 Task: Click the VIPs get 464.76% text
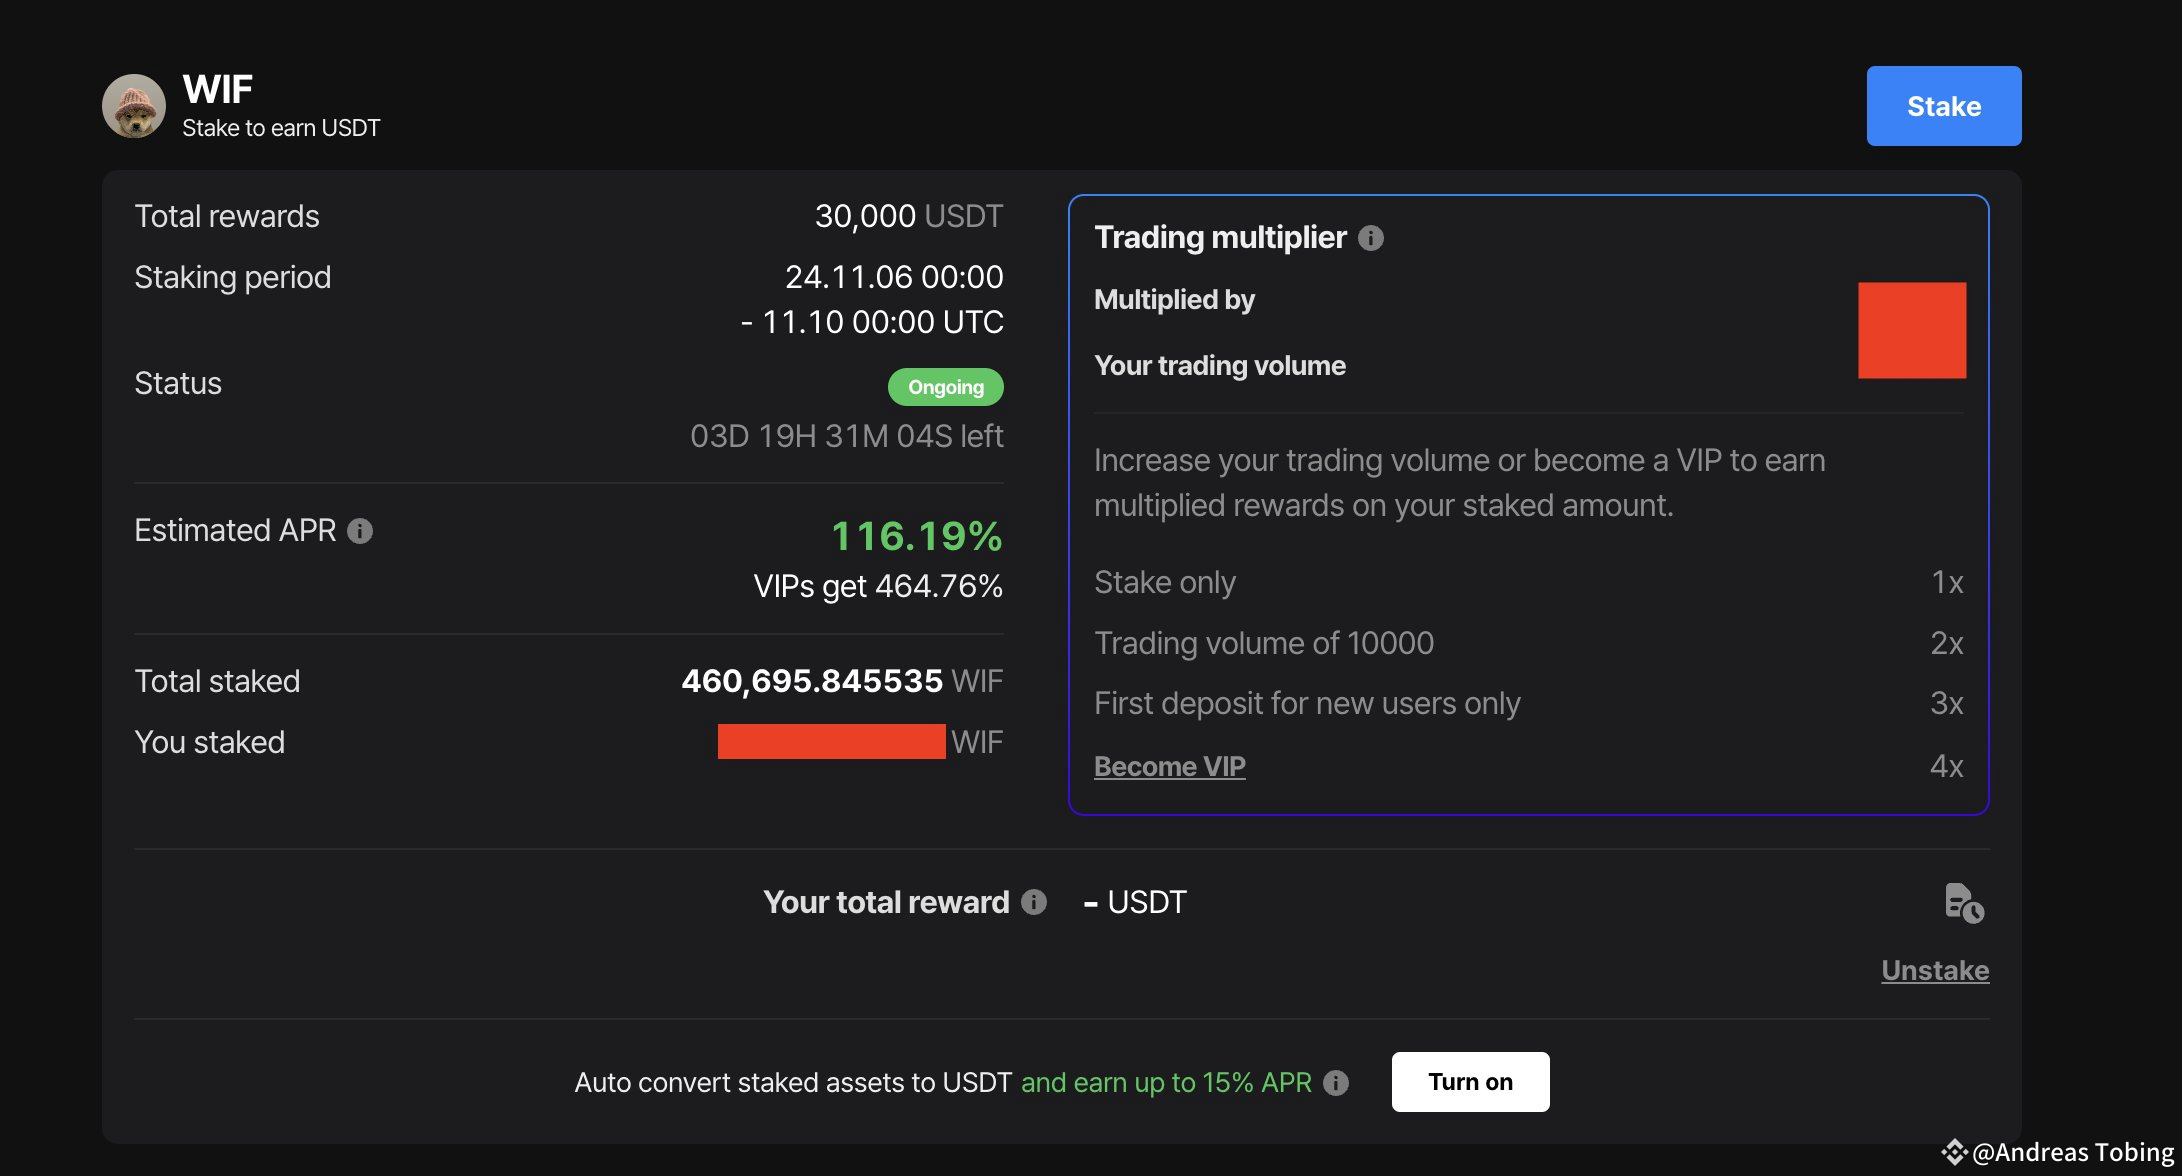point(879,587)
